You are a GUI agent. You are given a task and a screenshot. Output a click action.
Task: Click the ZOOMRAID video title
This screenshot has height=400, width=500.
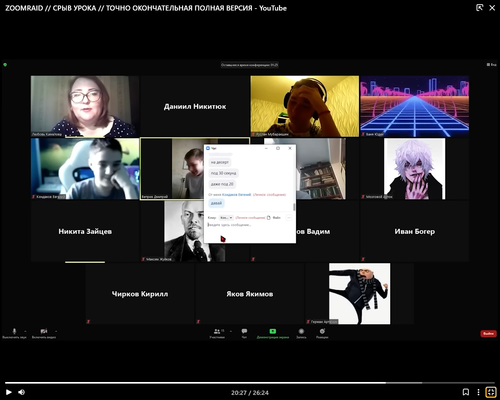[x=146, y=8]
